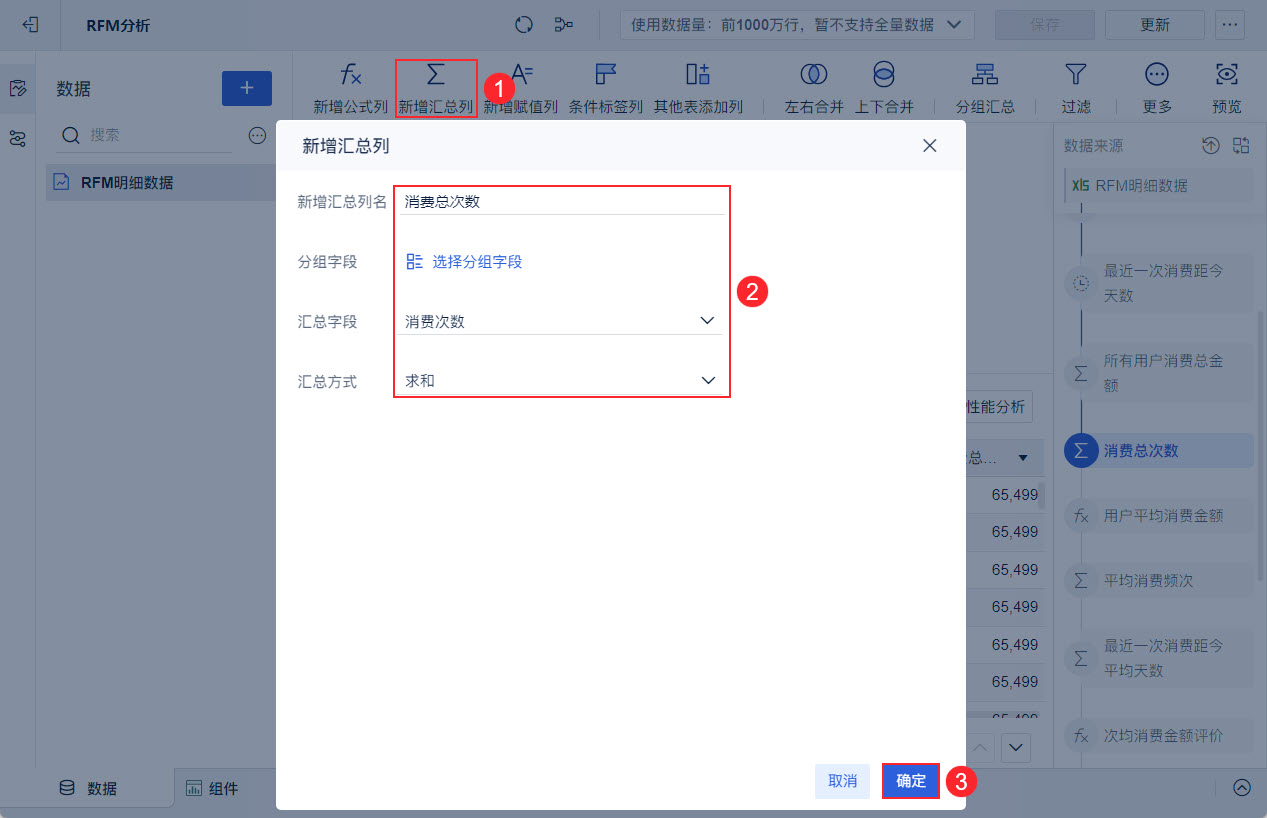The image size is (1267, 818).
Task: Click the 更新 button
Action: (x=1155, y=25)
